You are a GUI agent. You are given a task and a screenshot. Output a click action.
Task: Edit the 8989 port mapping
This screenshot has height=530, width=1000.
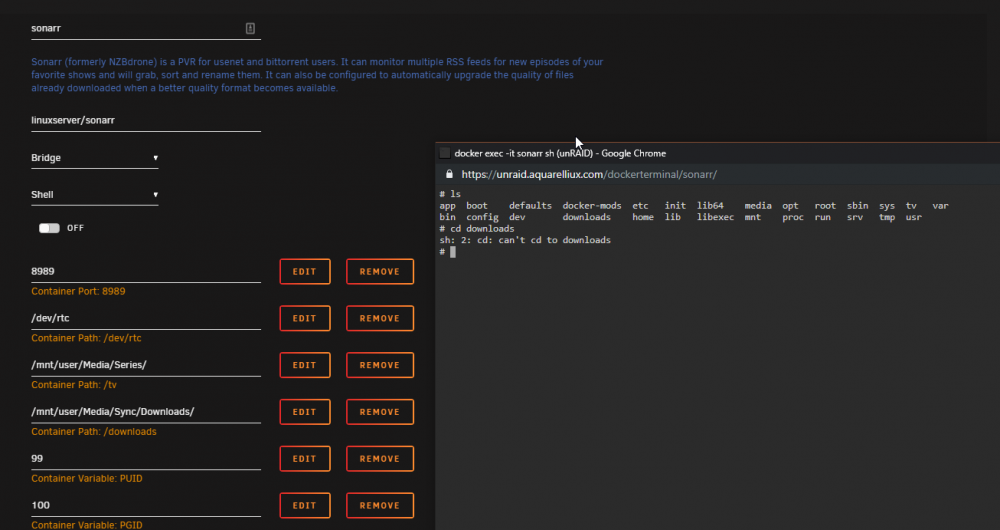pos(305,272)
